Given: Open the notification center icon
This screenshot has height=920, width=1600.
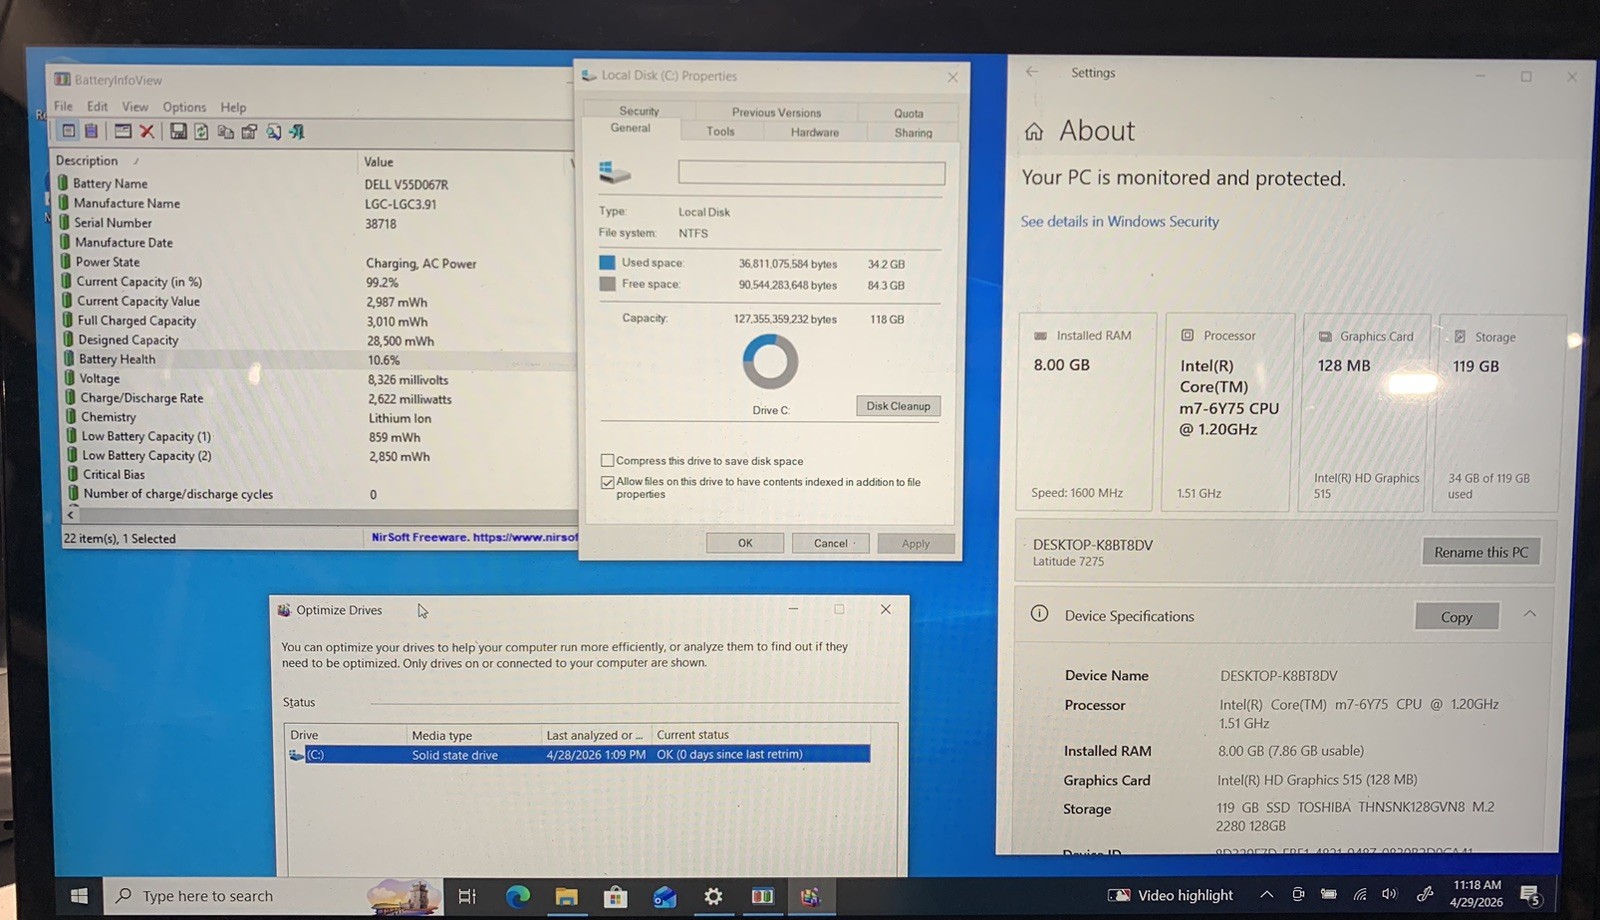Looking at the screenshot, I should 1530,895.
